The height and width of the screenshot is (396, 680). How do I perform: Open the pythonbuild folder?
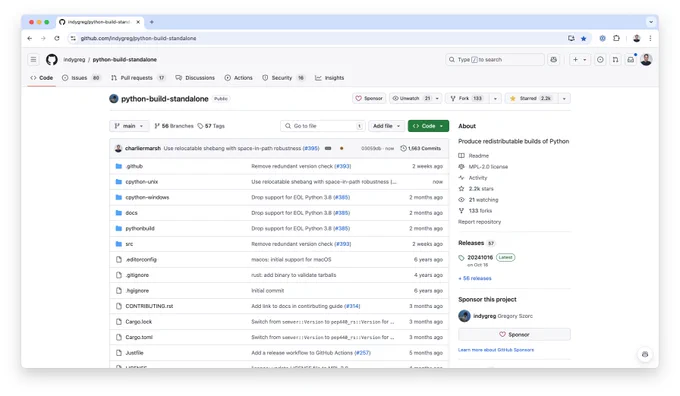point(140,229)
